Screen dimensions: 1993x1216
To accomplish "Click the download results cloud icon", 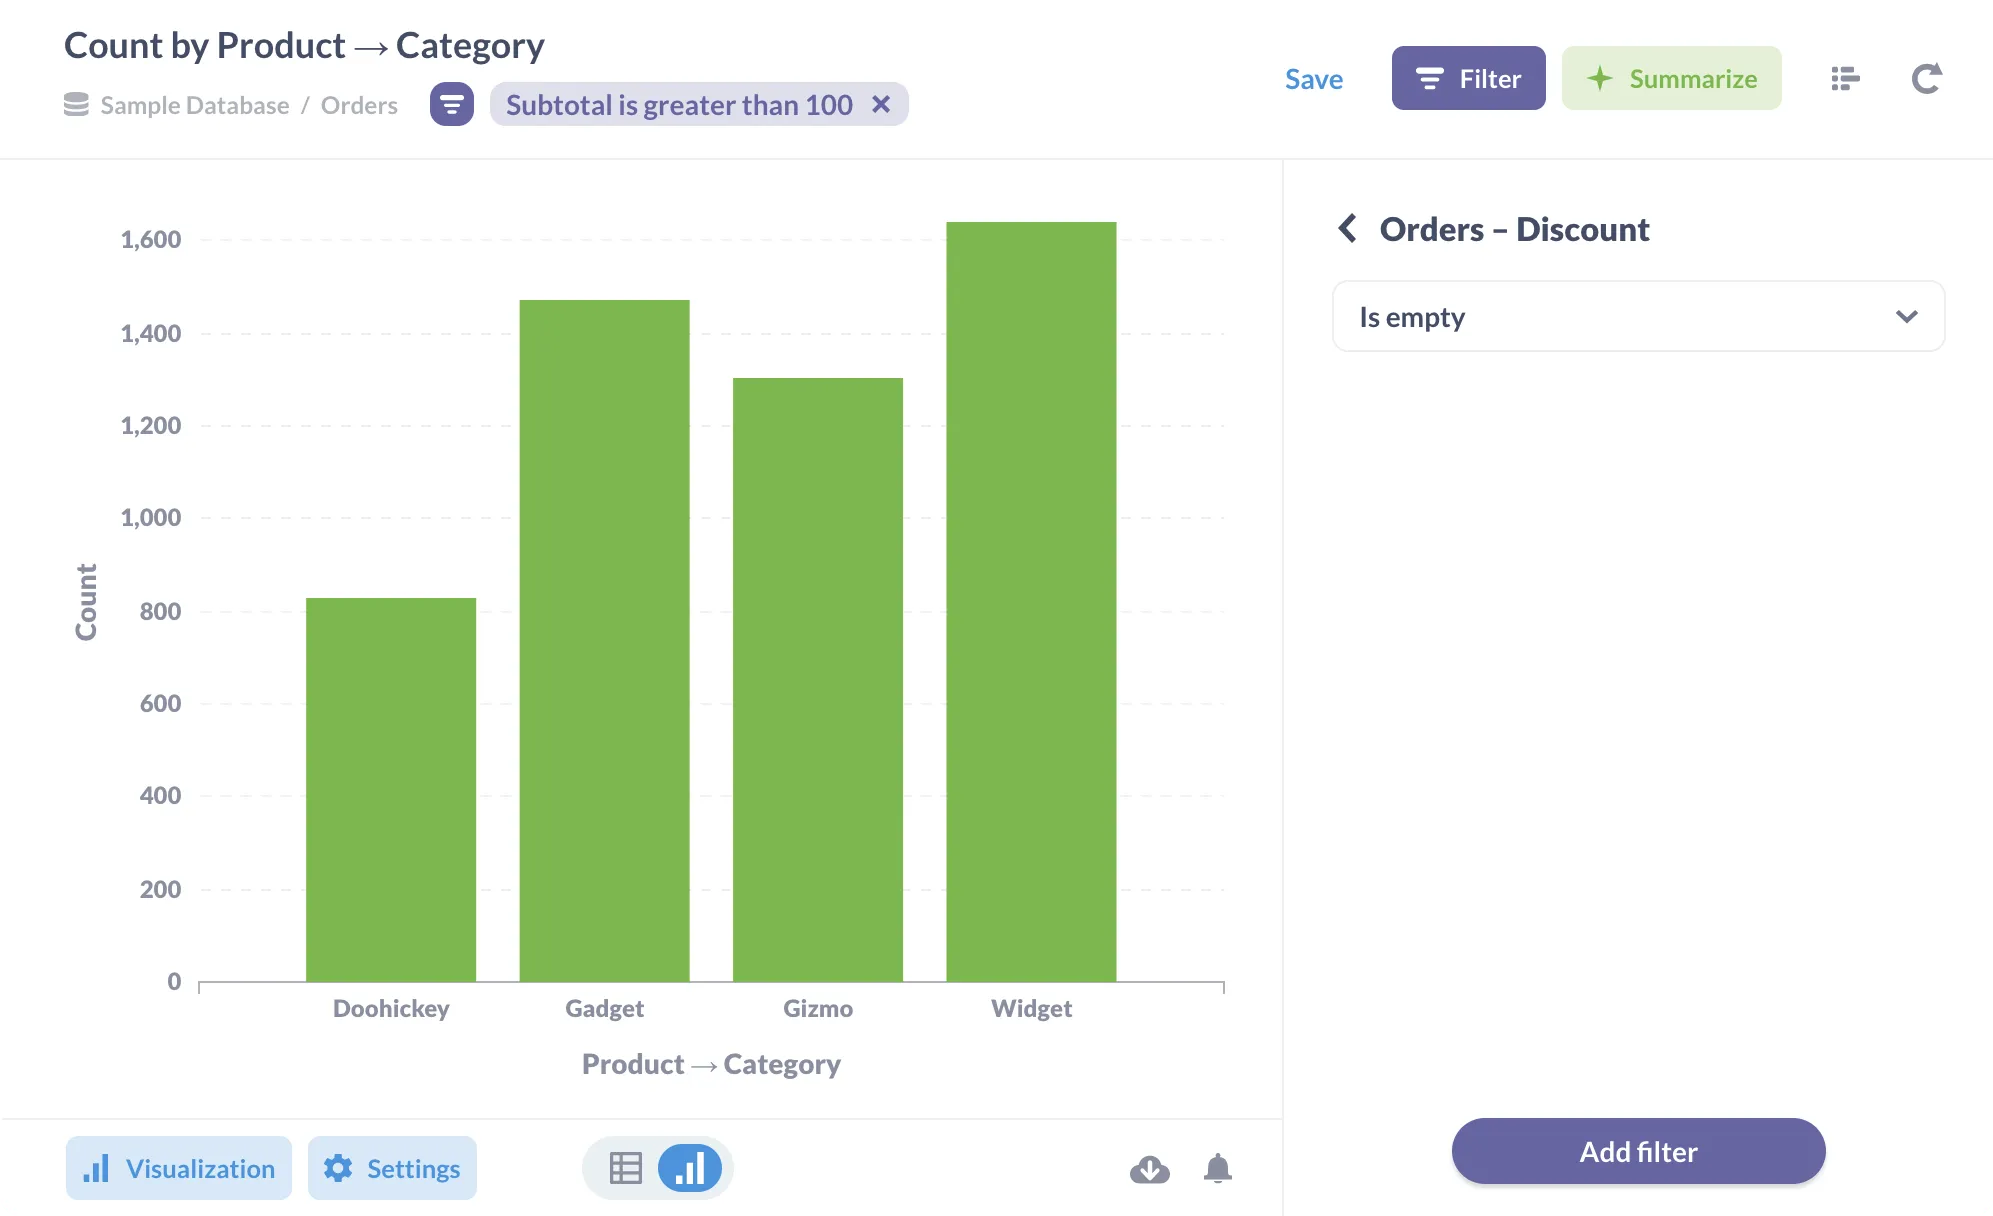I will (x=1149, y=1168).
